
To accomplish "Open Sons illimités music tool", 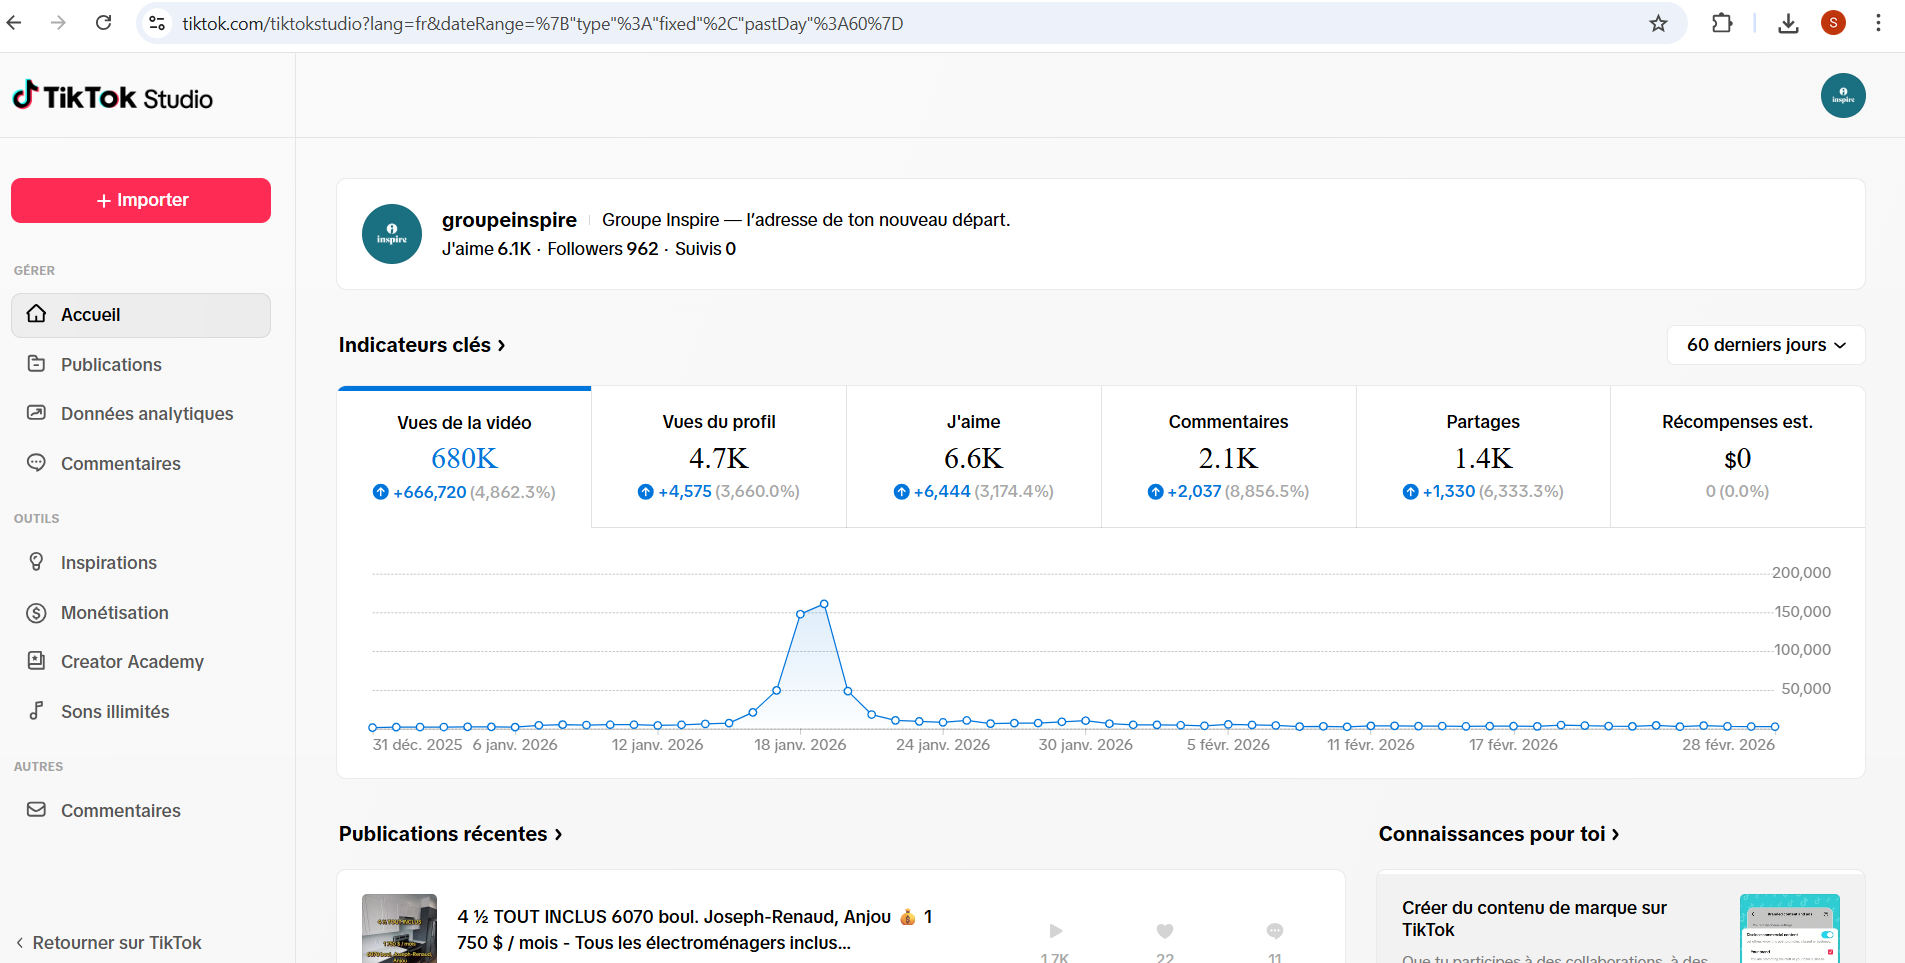I will tap(114, 712).
